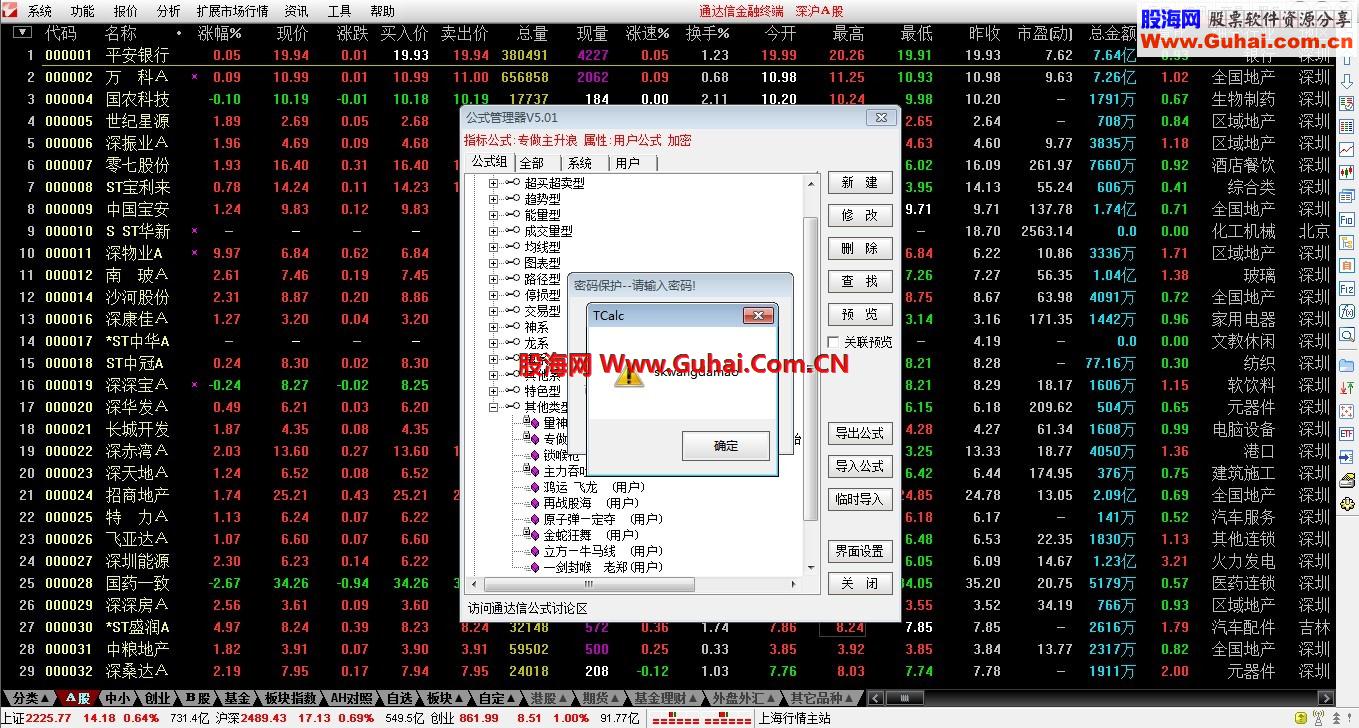Click the 锁喉枪 formula diamond icon
This screenshot has height=728, width=1359.
coord(533,455)
